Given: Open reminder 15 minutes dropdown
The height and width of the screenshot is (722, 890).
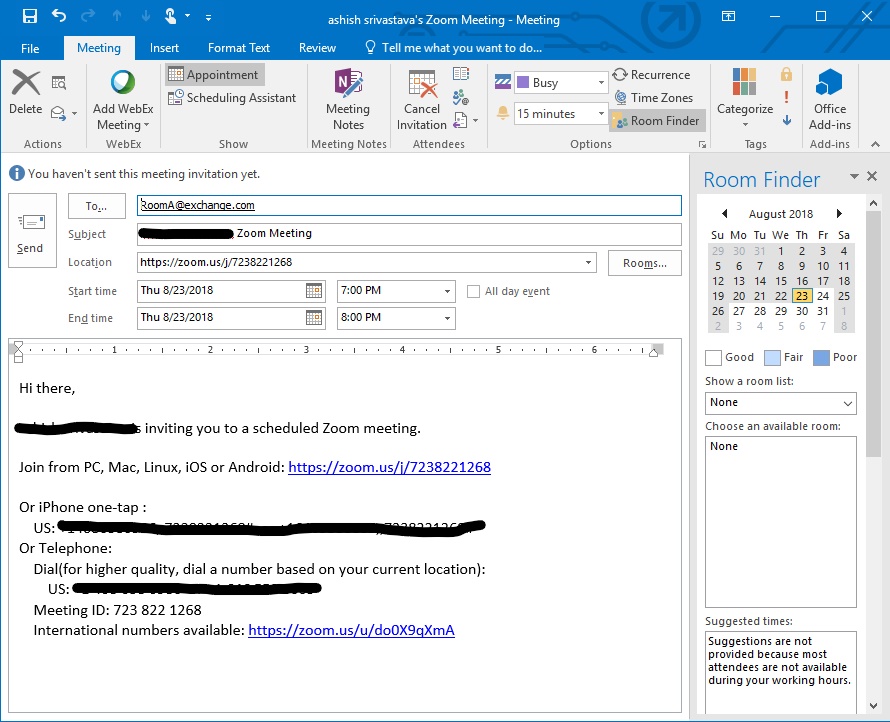Looking at the screenshot, I should (601, 114).
